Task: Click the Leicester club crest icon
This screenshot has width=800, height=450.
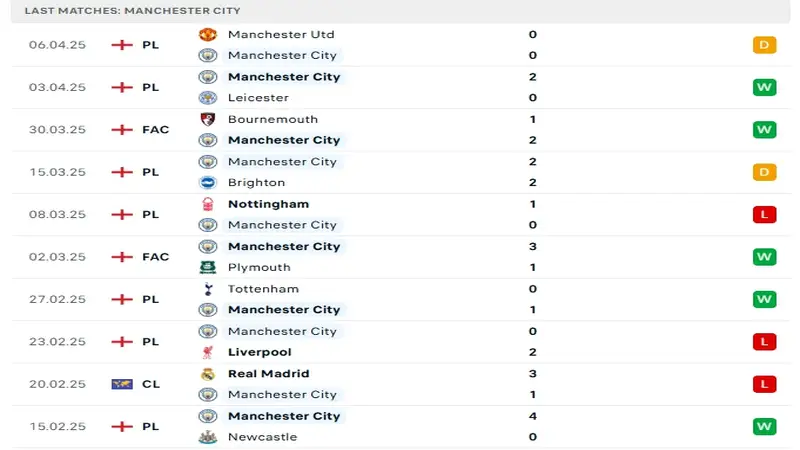Action: [x=208, y=97]
